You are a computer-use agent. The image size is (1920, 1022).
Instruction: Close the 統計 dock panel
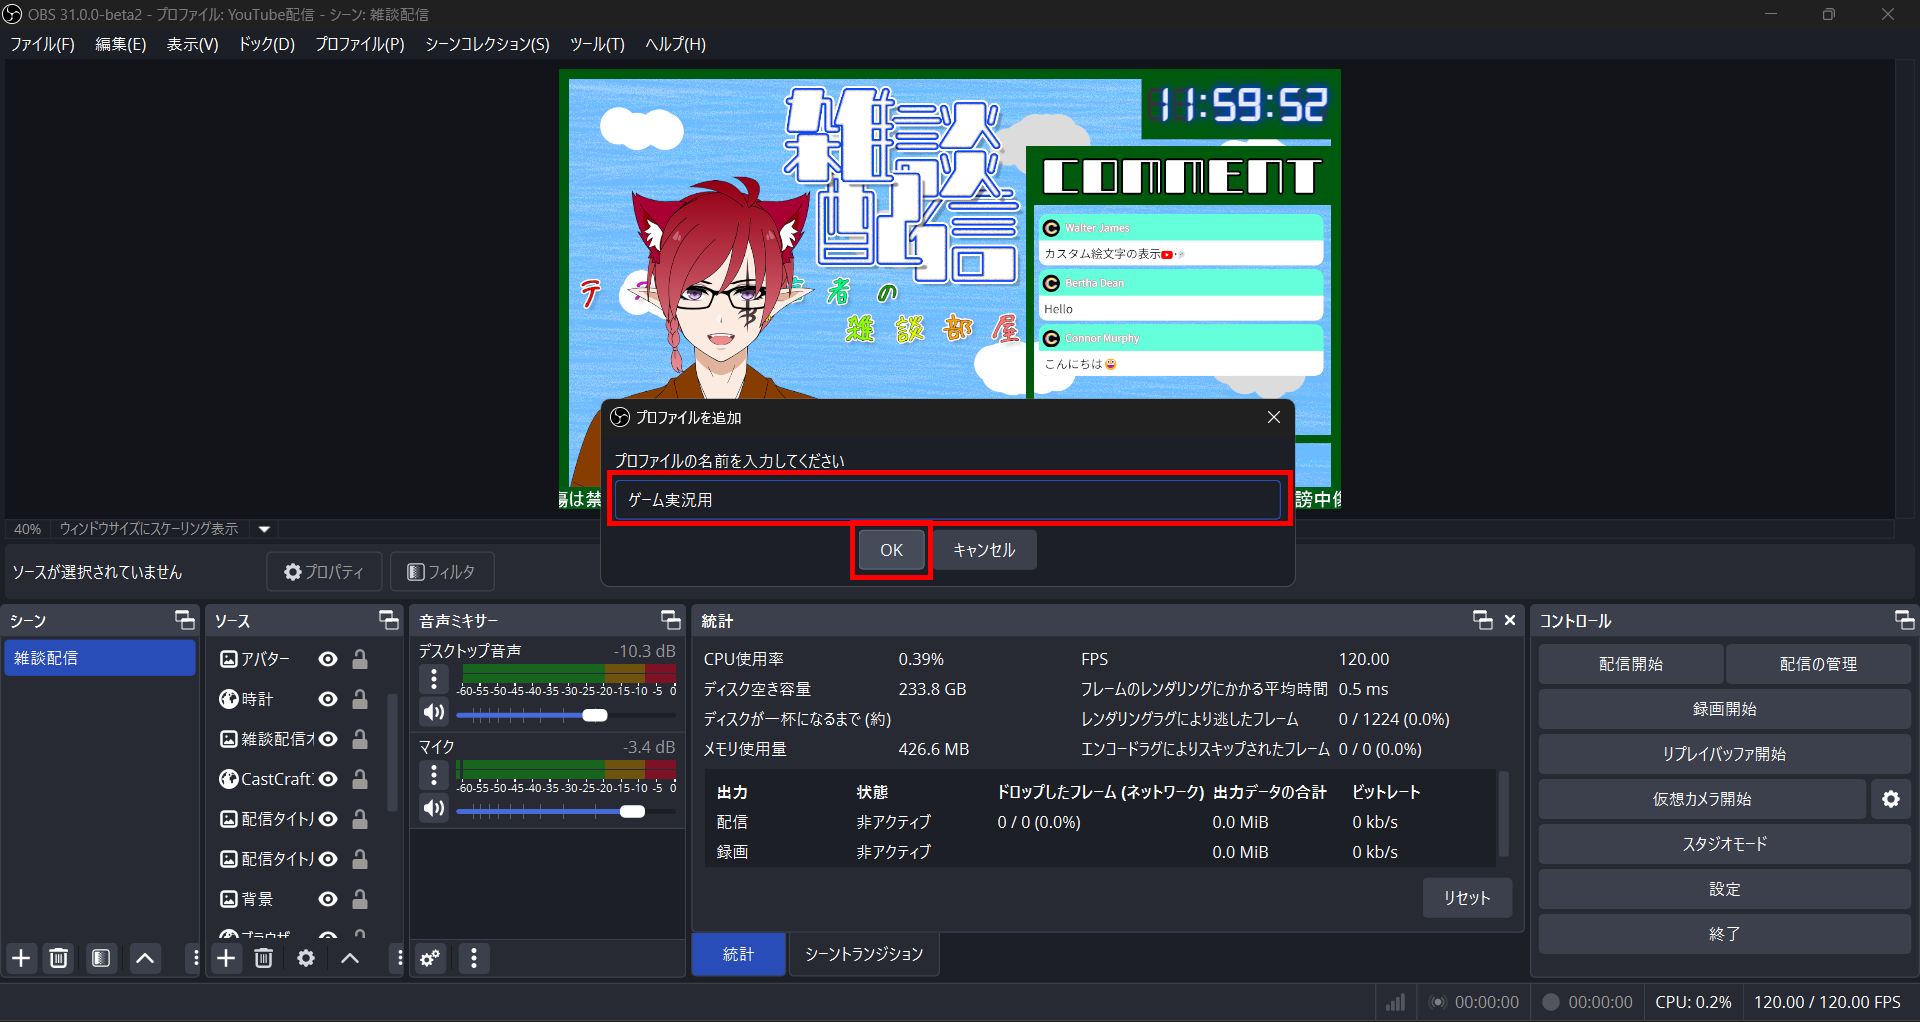pyautogui.click(x=1510, y=620)
